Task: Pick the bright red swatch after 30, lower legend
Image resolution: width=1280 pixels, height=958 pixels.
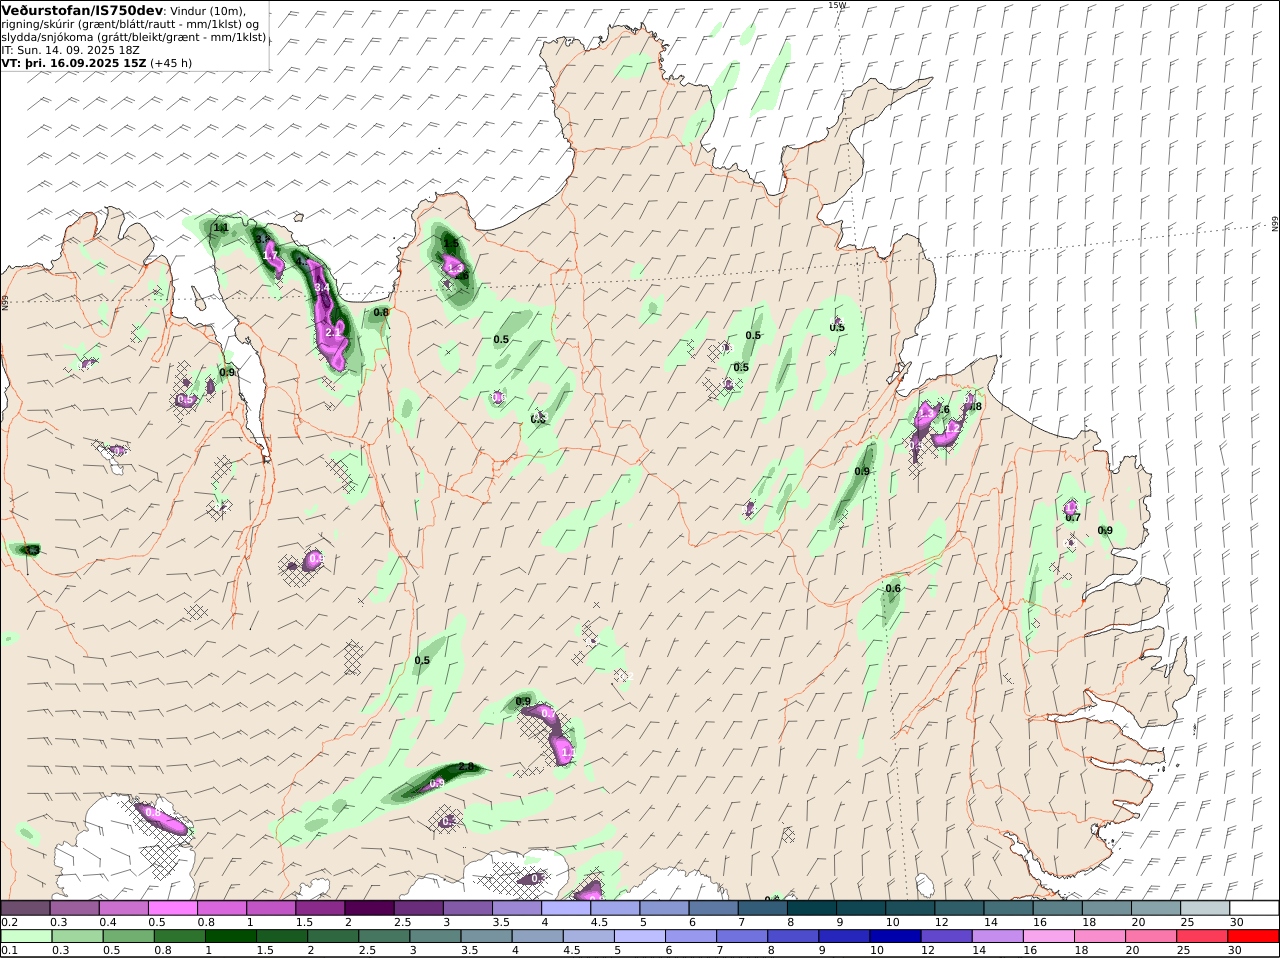Action: [x=1255, y=937]
